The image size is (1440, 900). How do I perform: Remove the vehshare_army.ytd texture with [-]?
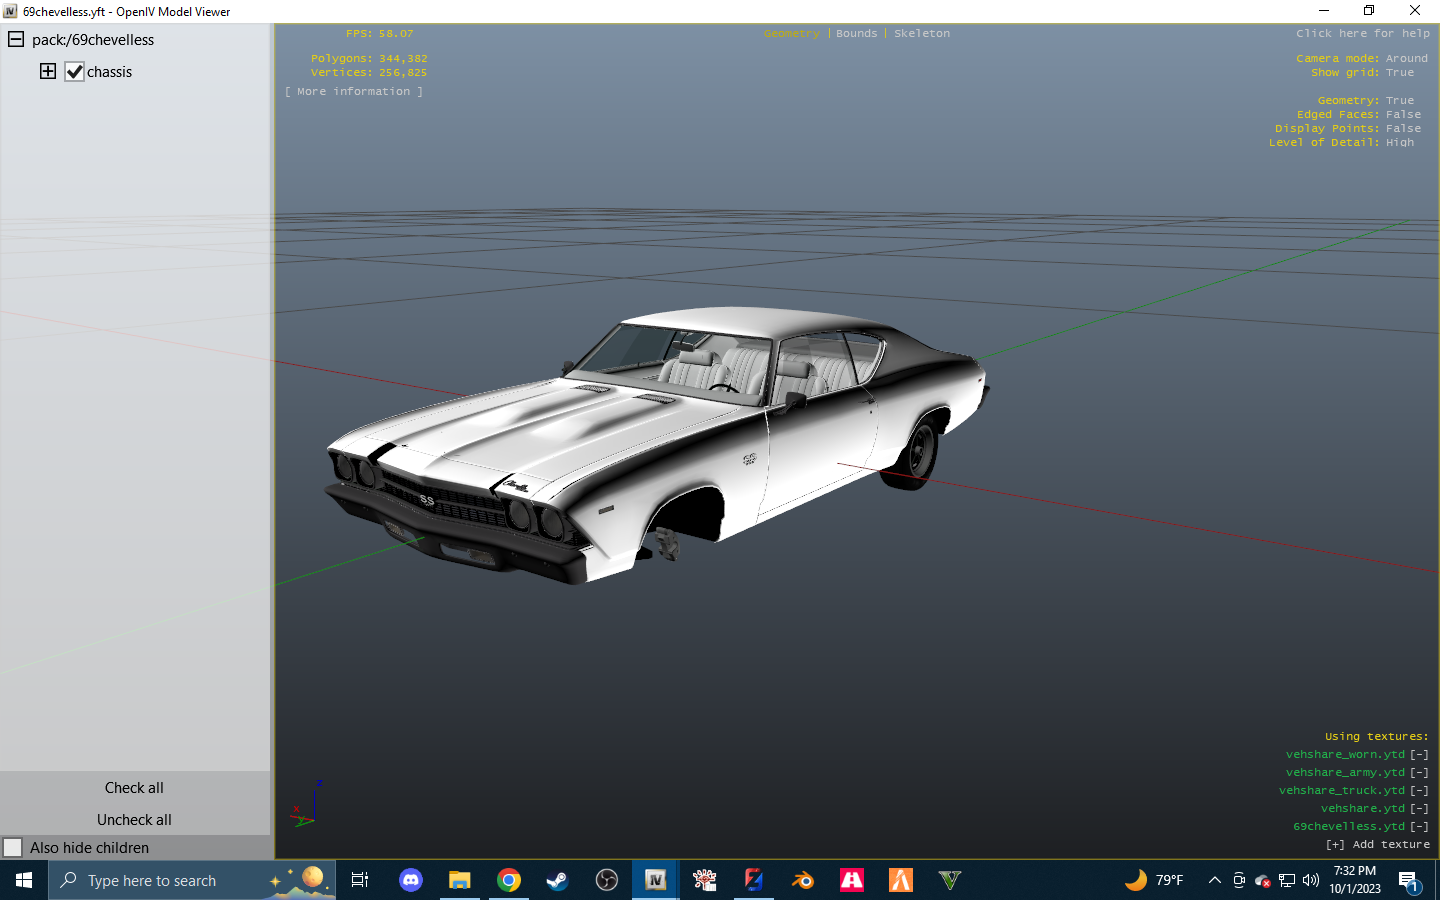[1419, 773]
